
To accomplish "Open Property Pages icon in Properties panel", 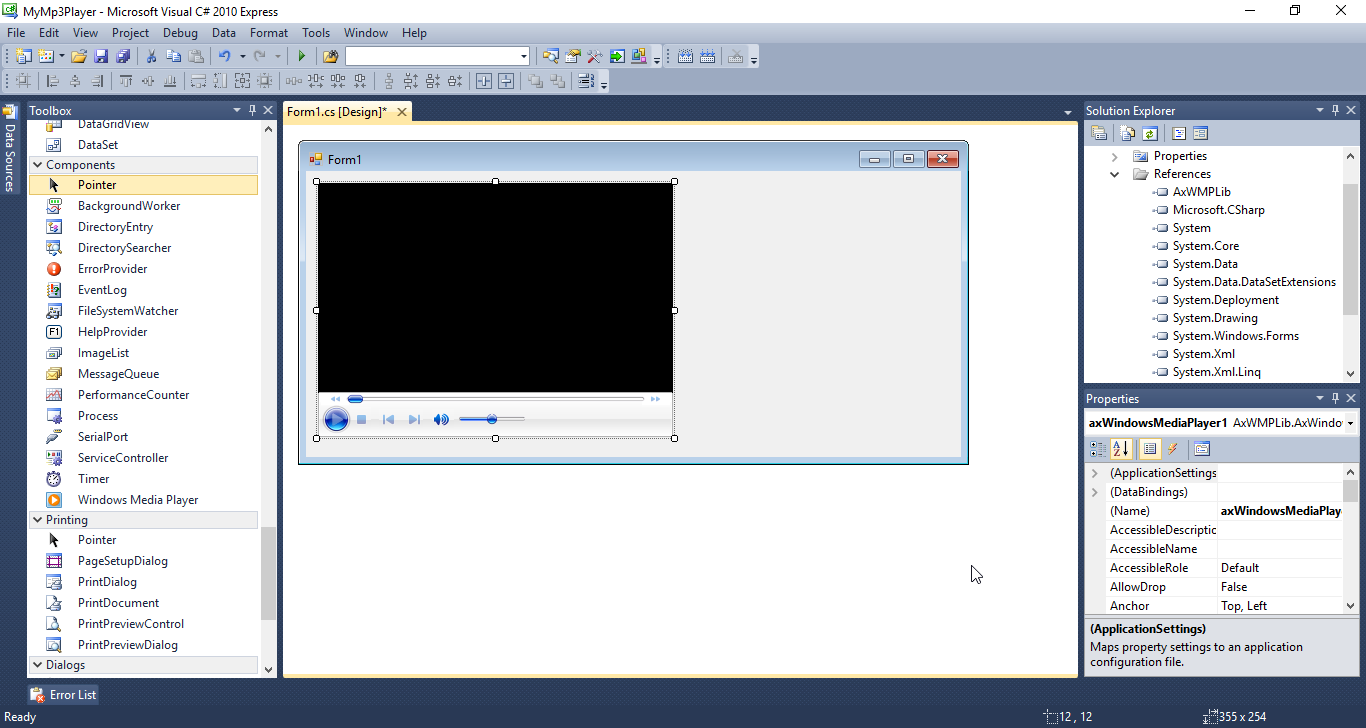I will pos(1202,449).
